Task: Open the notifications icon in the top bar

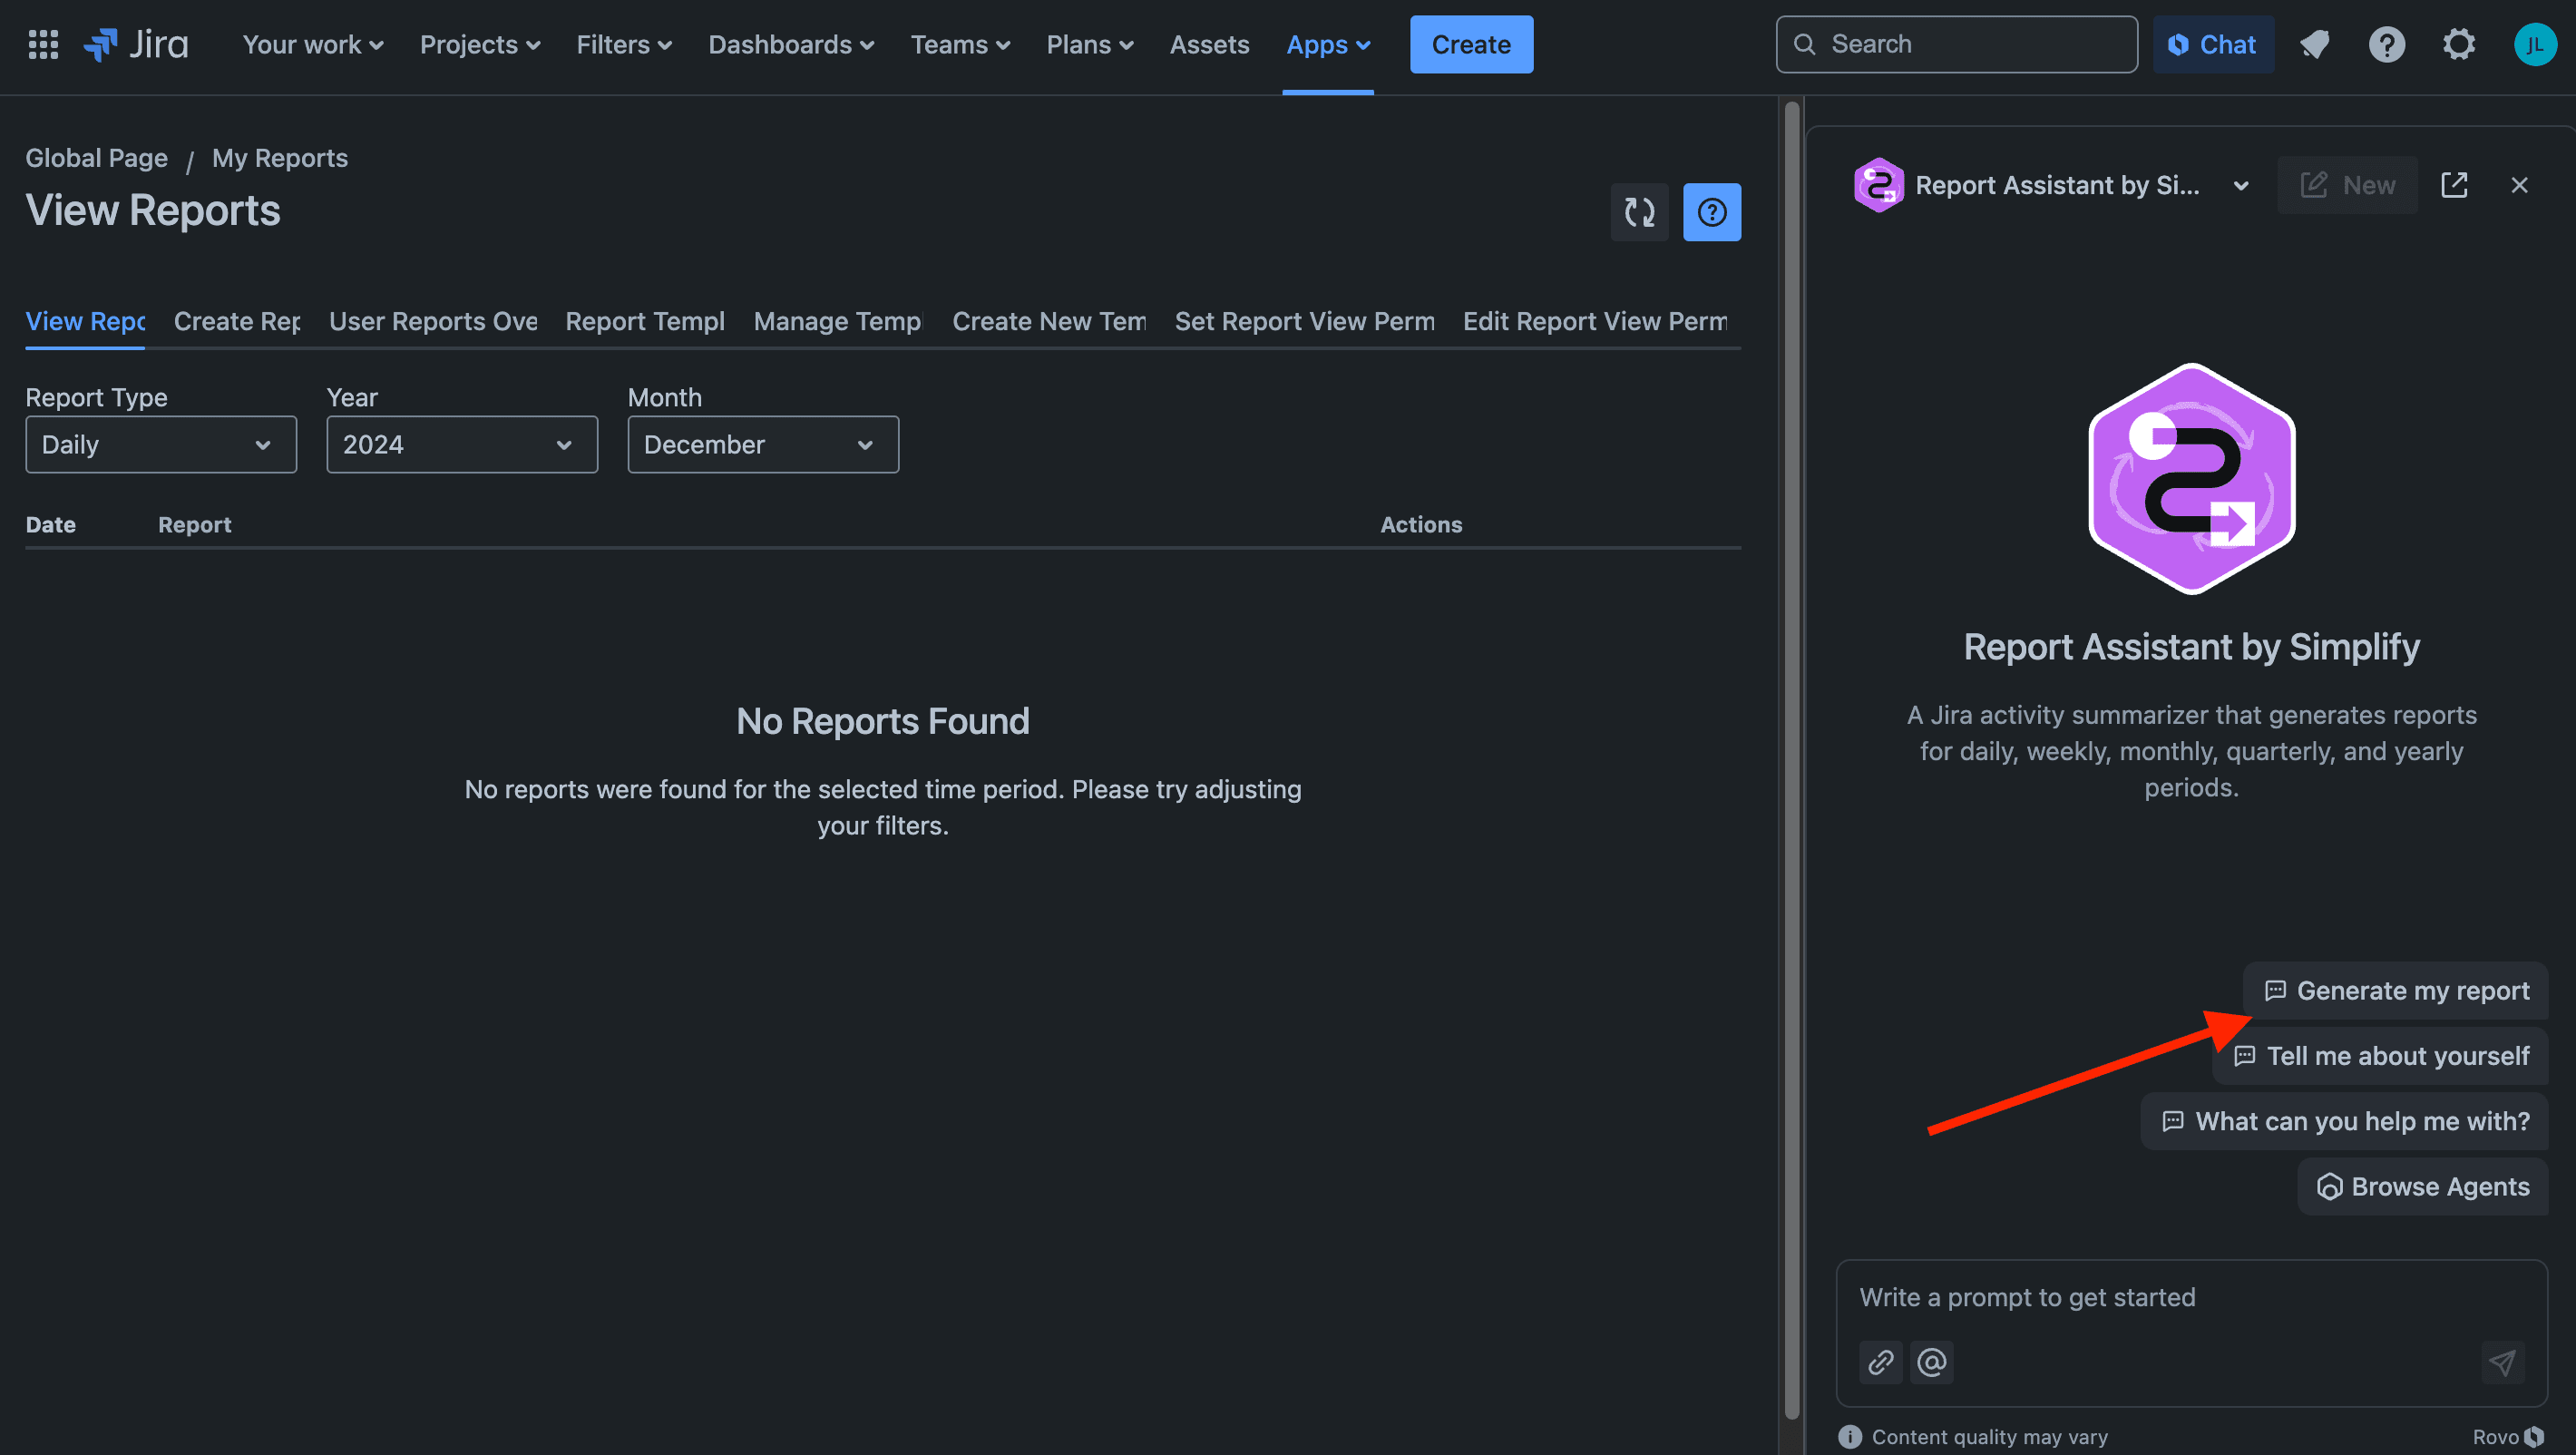Action: (2315, 44)
